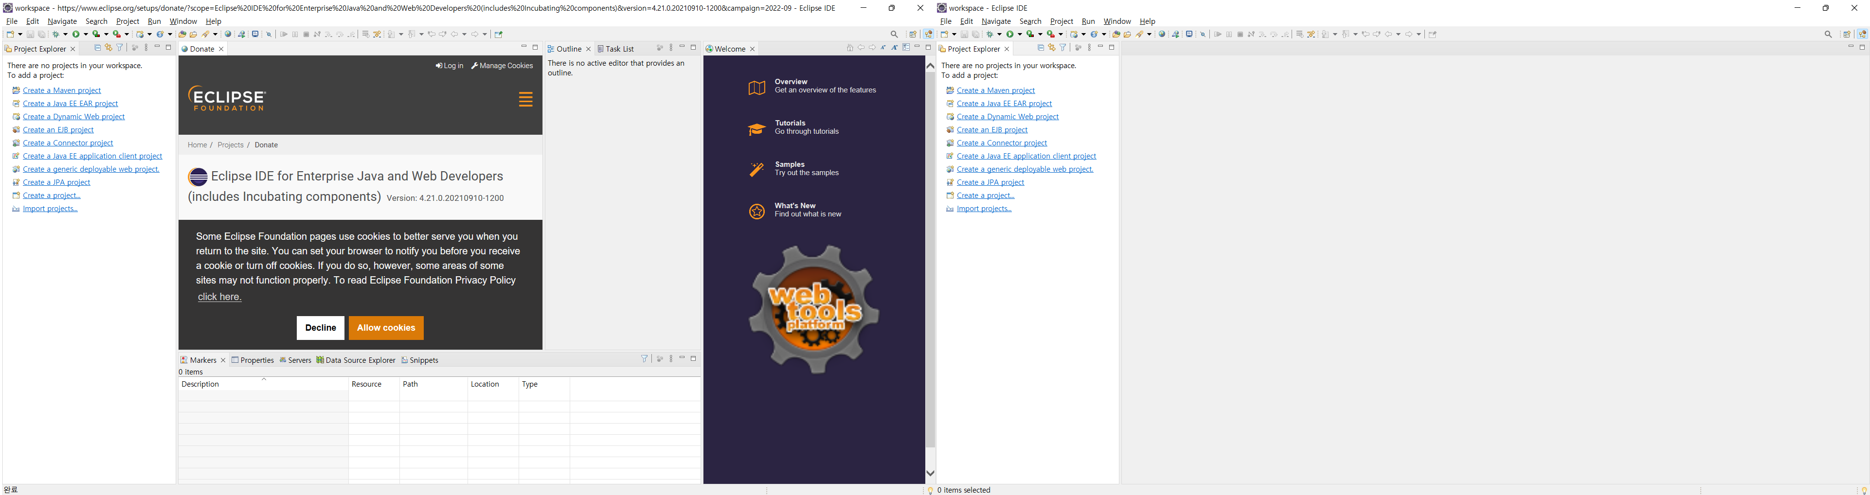Open the Project menu in right window
This screenshot has height=495, width=1870.
(x=1061, y=21)
